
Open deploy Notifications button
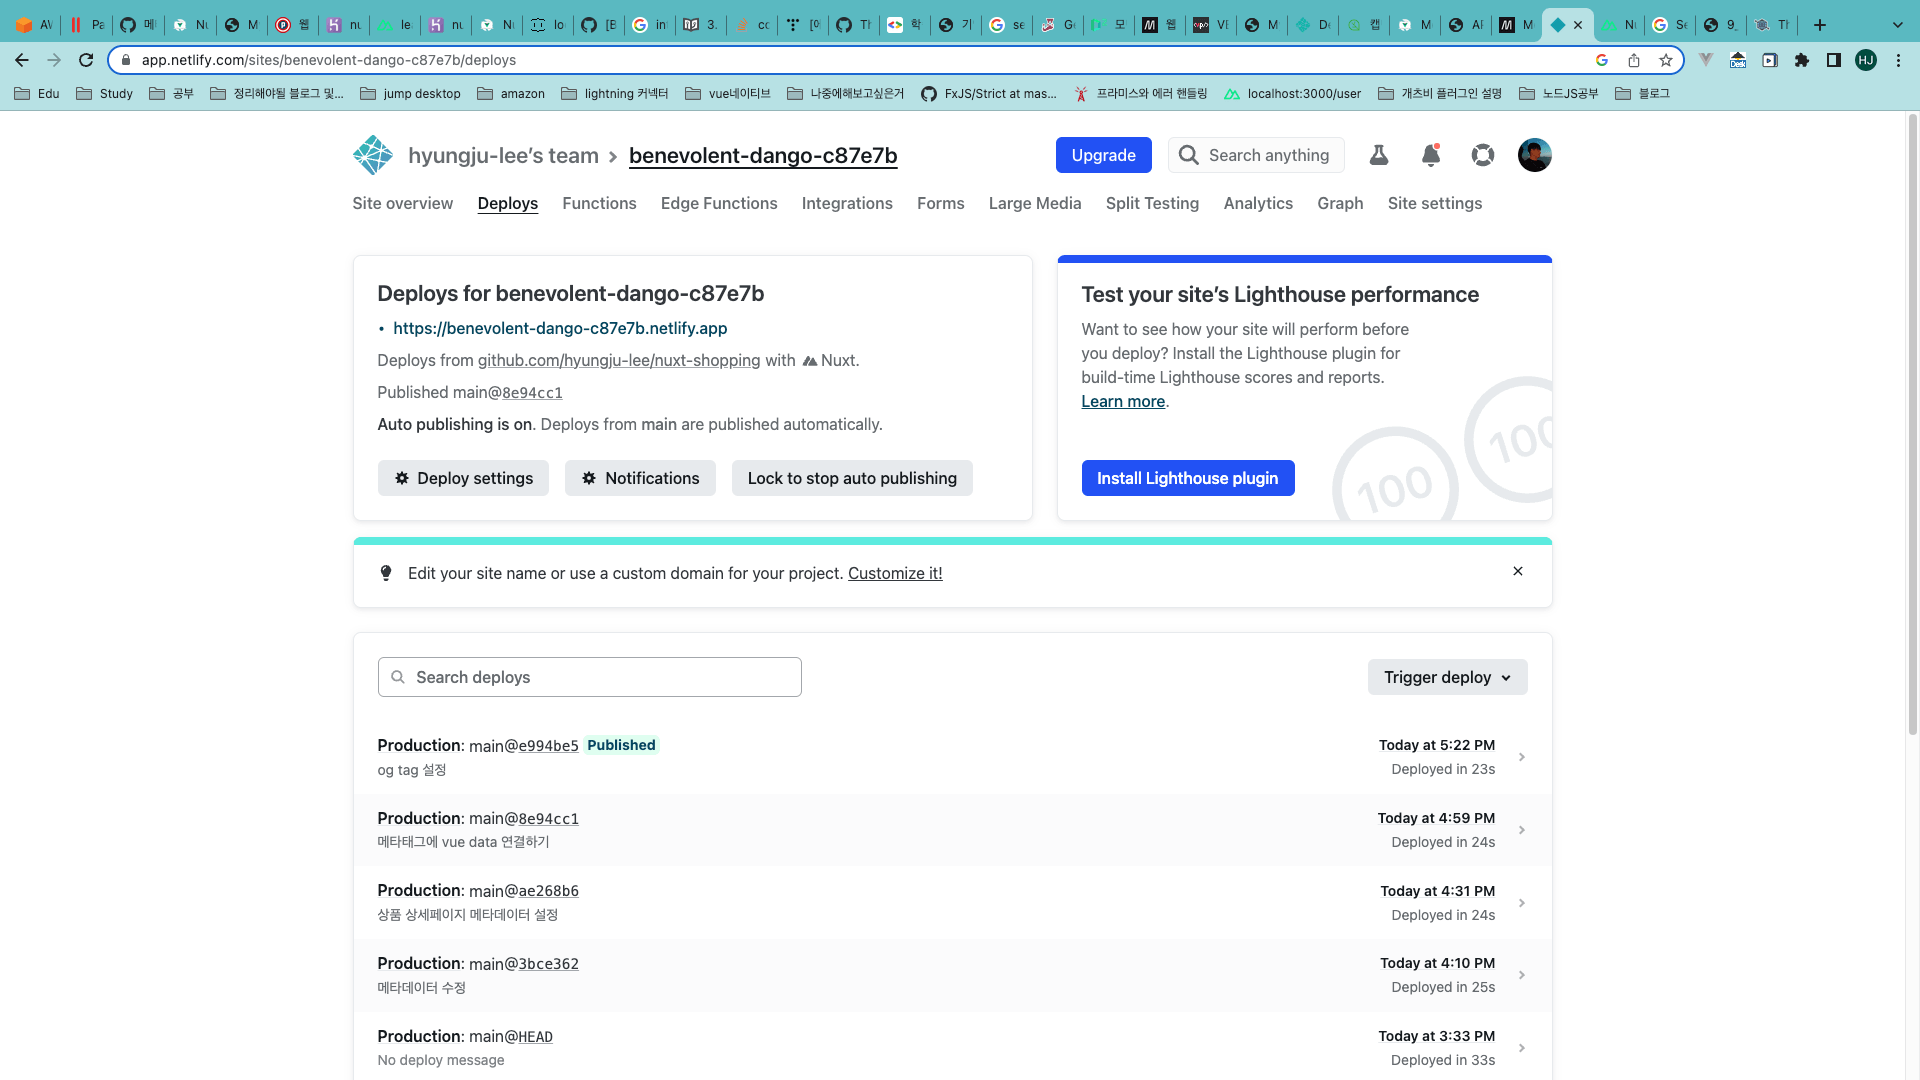tap(640, 478)
